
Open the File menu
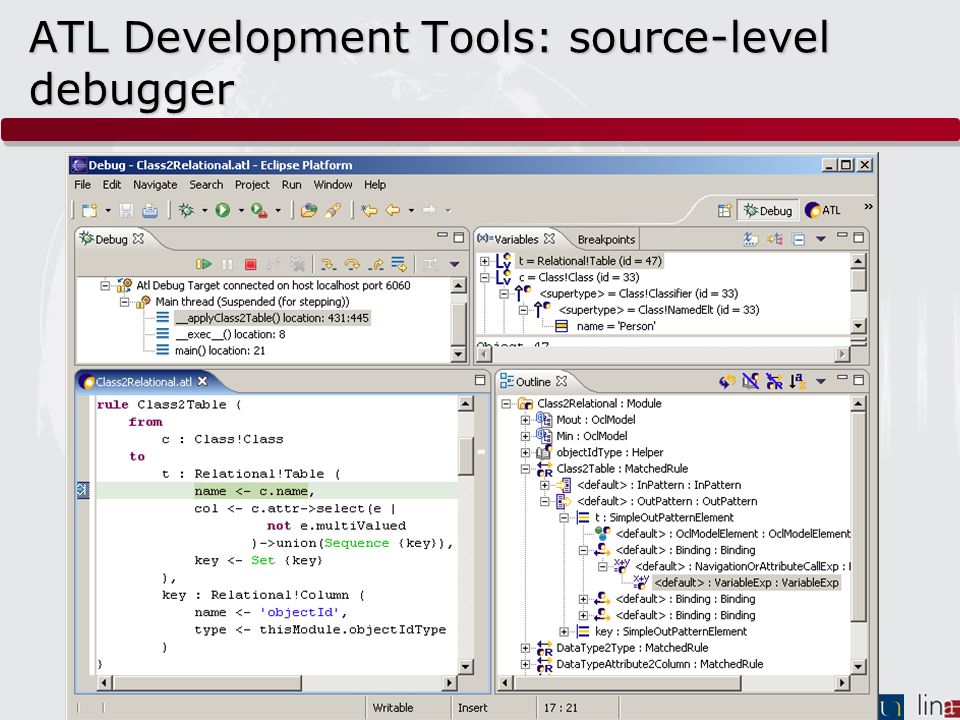coord(82,184)
